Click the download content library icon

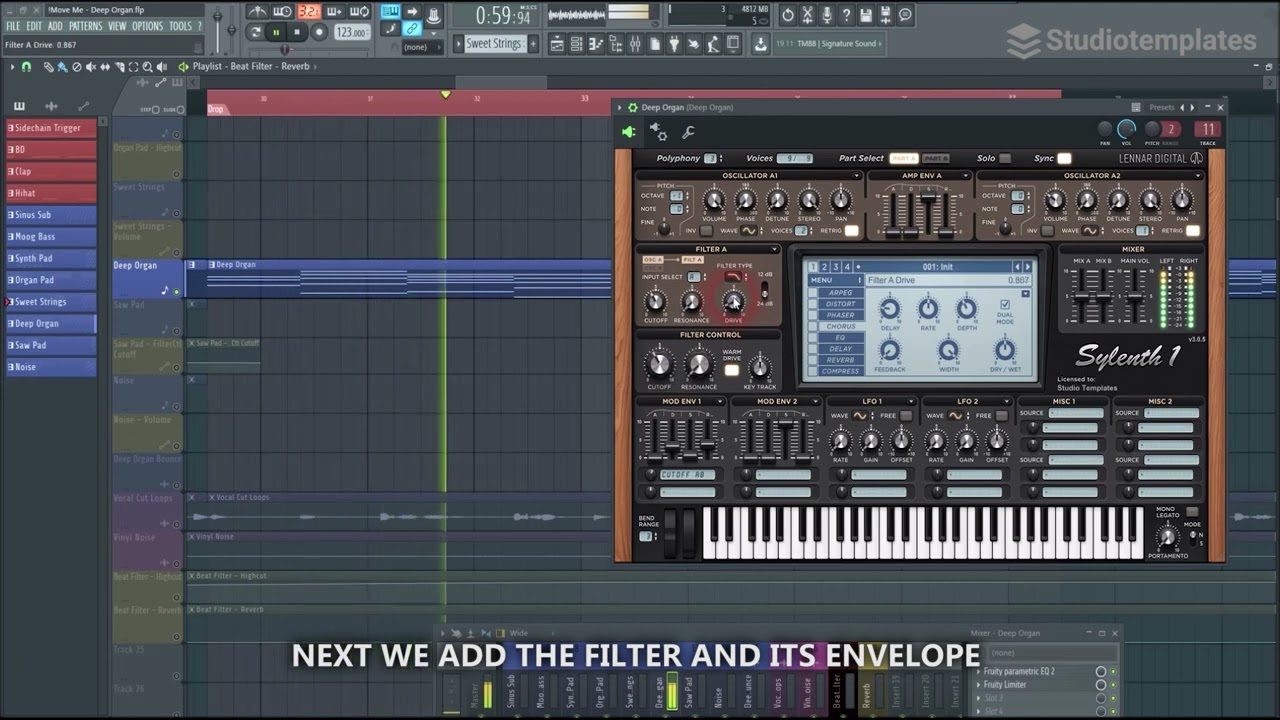(x=761, y=44)
